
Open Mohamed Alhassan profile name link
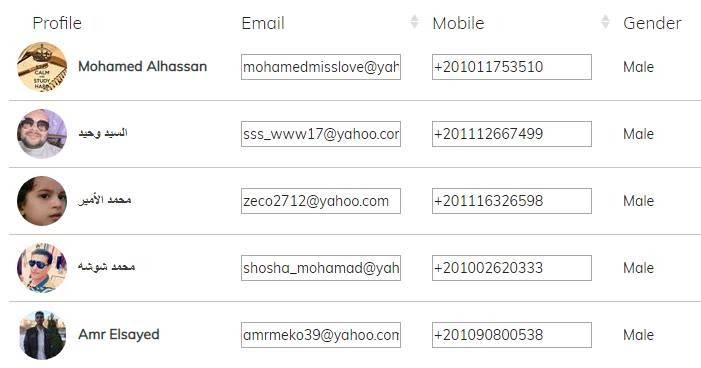pyautogui.click(x=143, y=67)
